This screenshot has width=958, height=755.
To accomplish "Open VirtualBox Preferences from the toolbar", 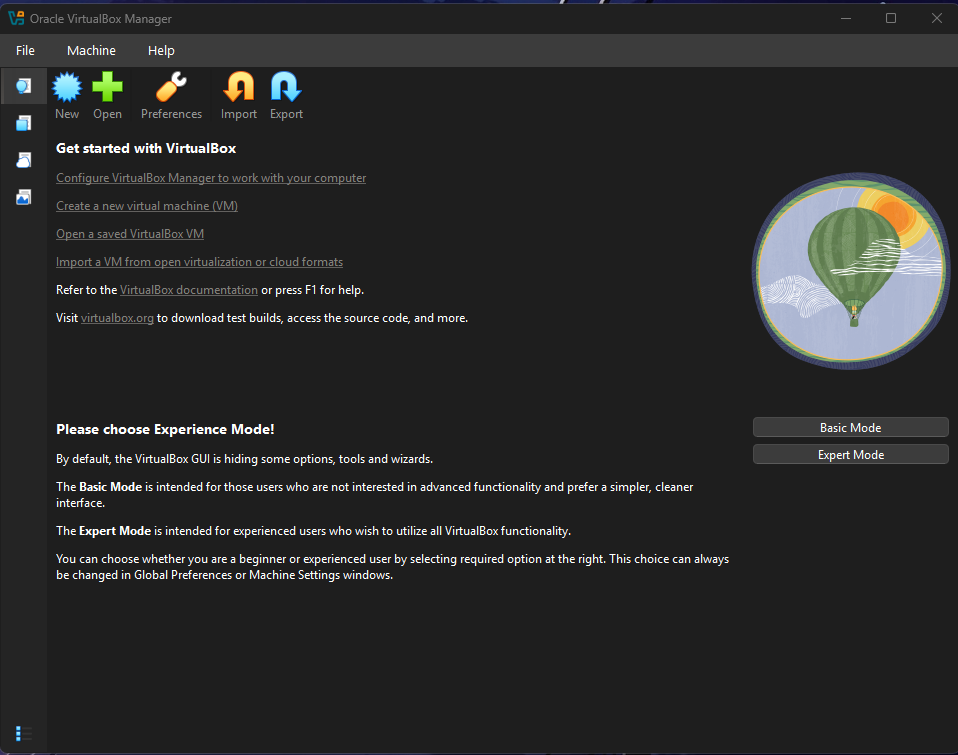I will (170, 88).
